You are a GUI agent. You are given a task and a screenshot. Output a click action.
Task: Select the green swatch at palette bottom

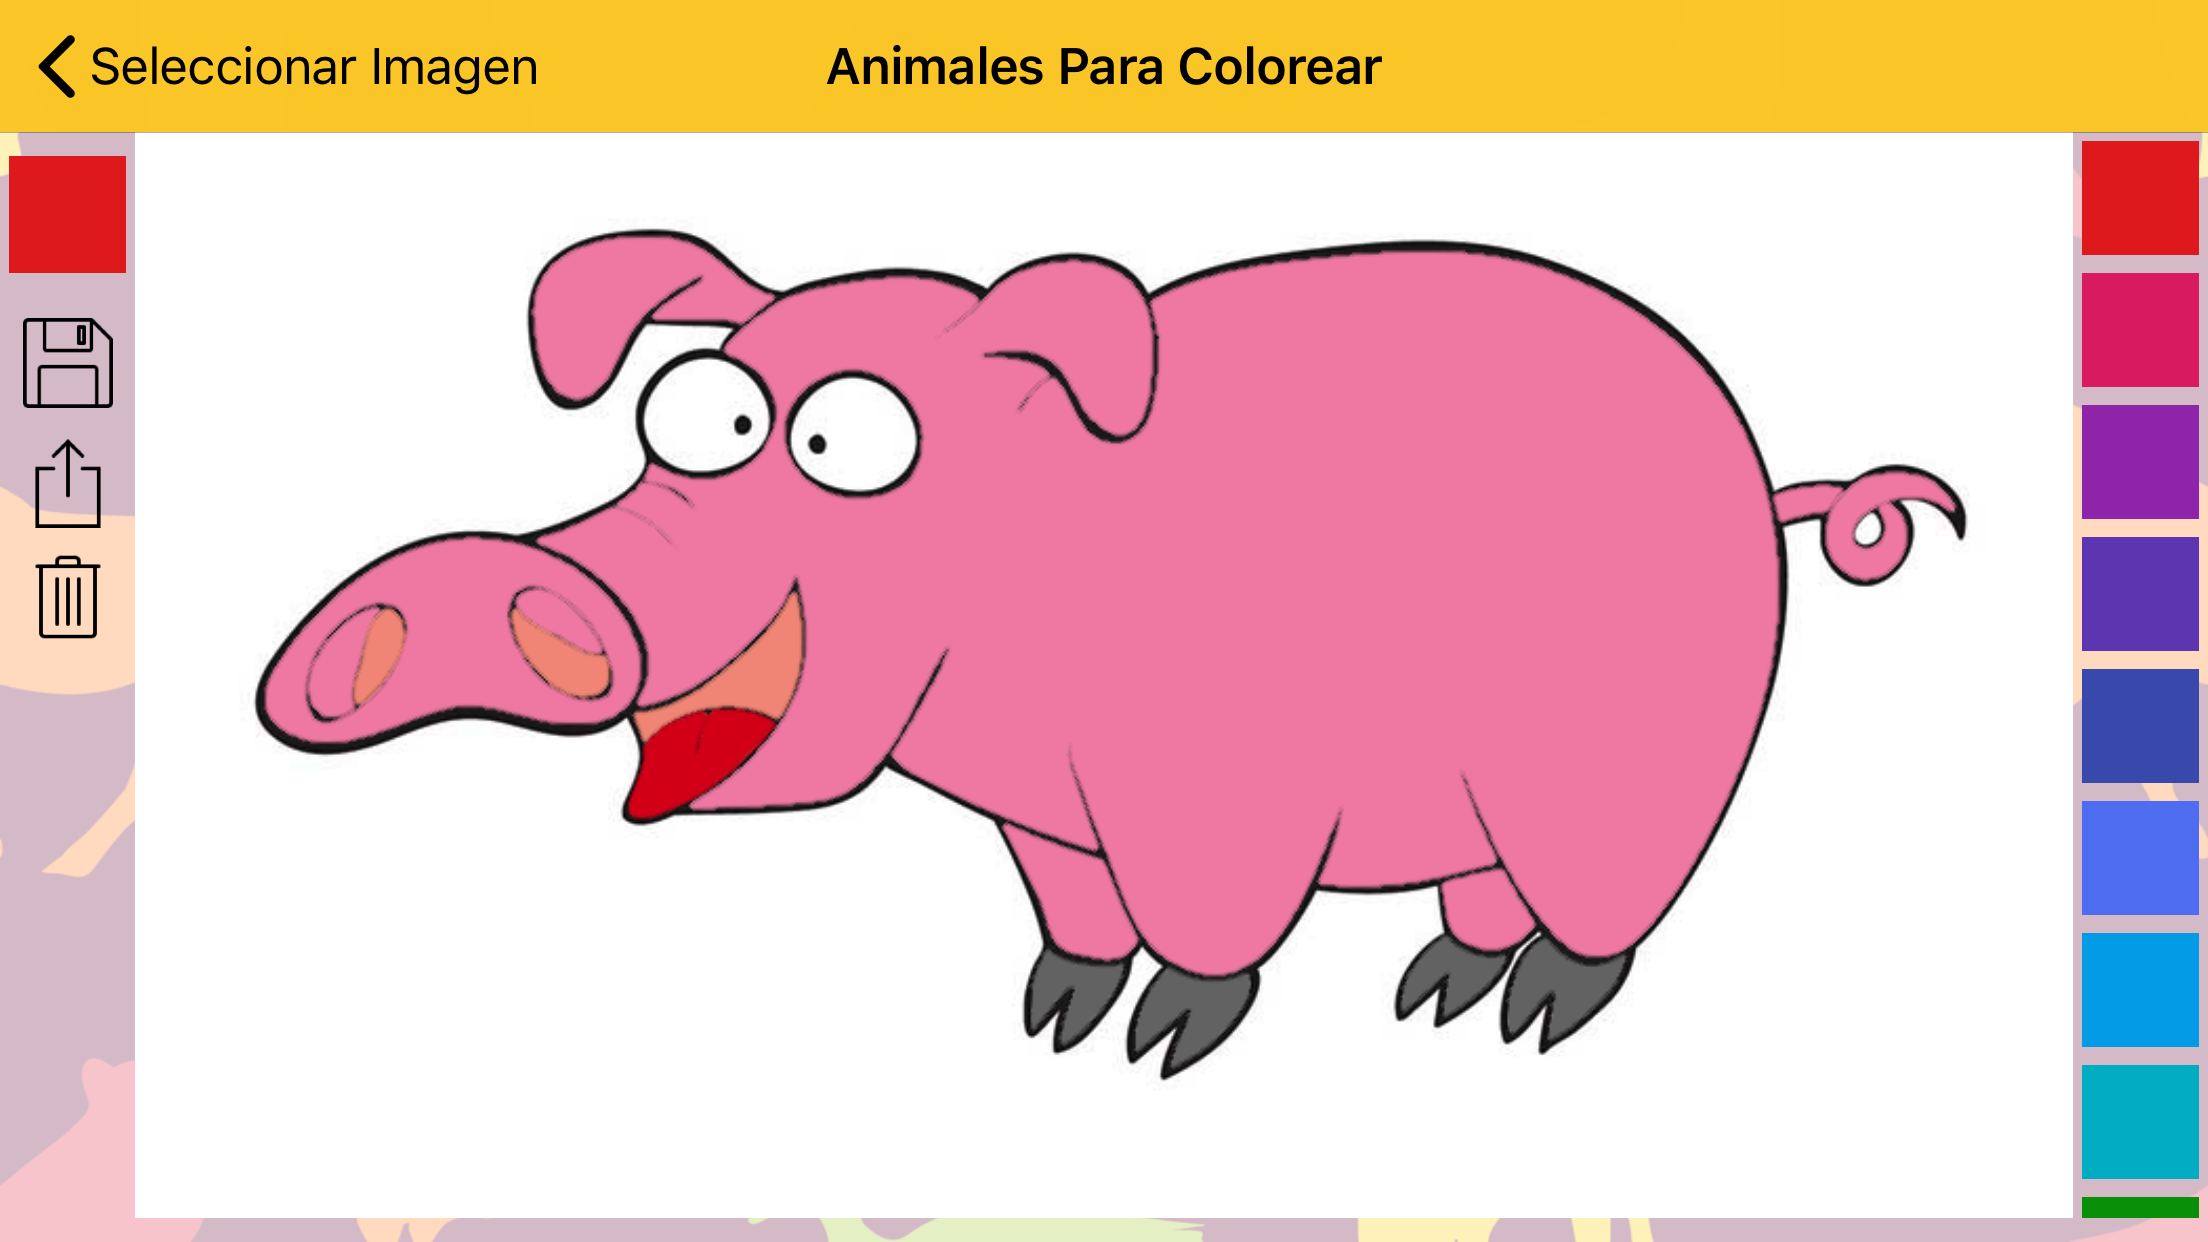tap(2140, 1207)
